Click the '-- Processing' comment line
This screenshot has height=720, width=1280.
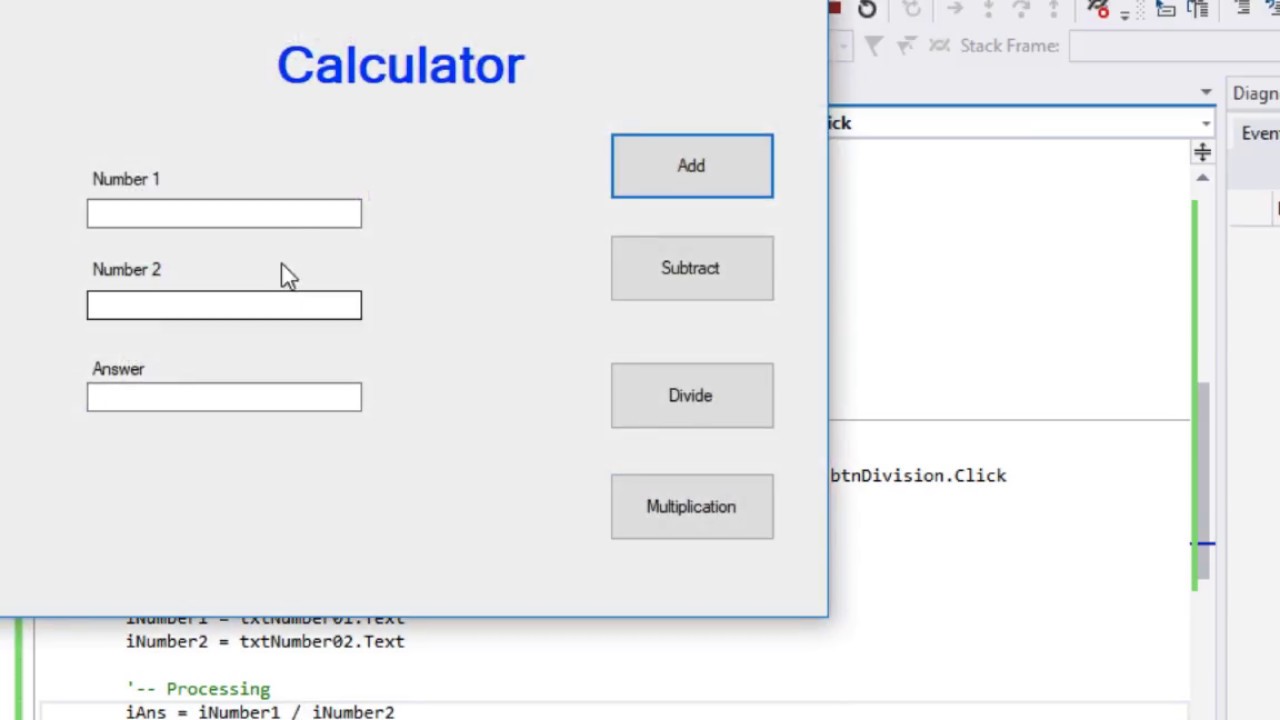198,689
